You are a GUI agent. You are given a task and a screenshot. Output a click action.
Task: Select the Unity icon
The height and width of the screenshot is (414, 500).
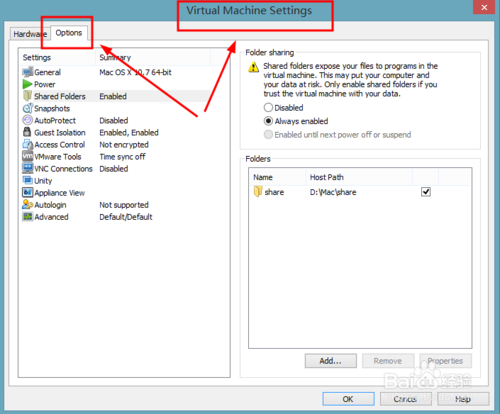[27, 180]
